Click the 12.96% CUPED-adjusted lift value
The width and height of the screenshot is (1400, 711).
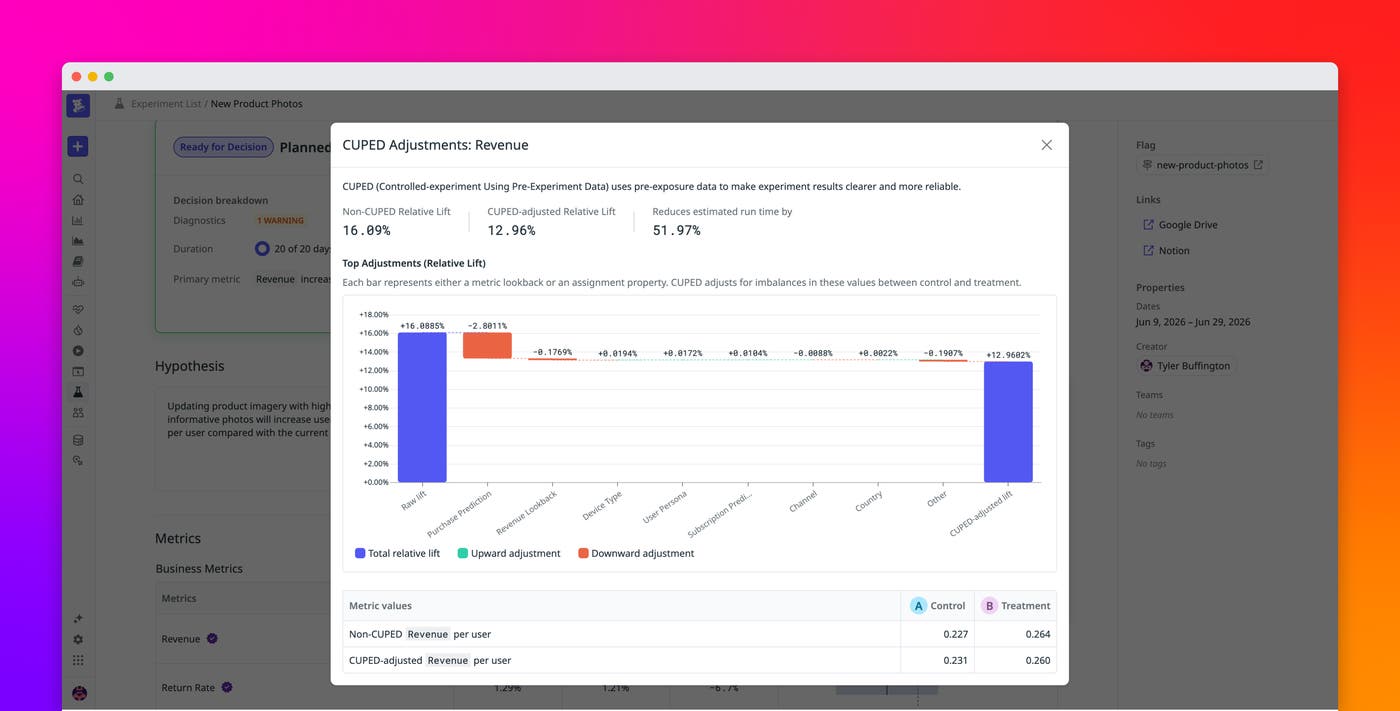(511, 231)
